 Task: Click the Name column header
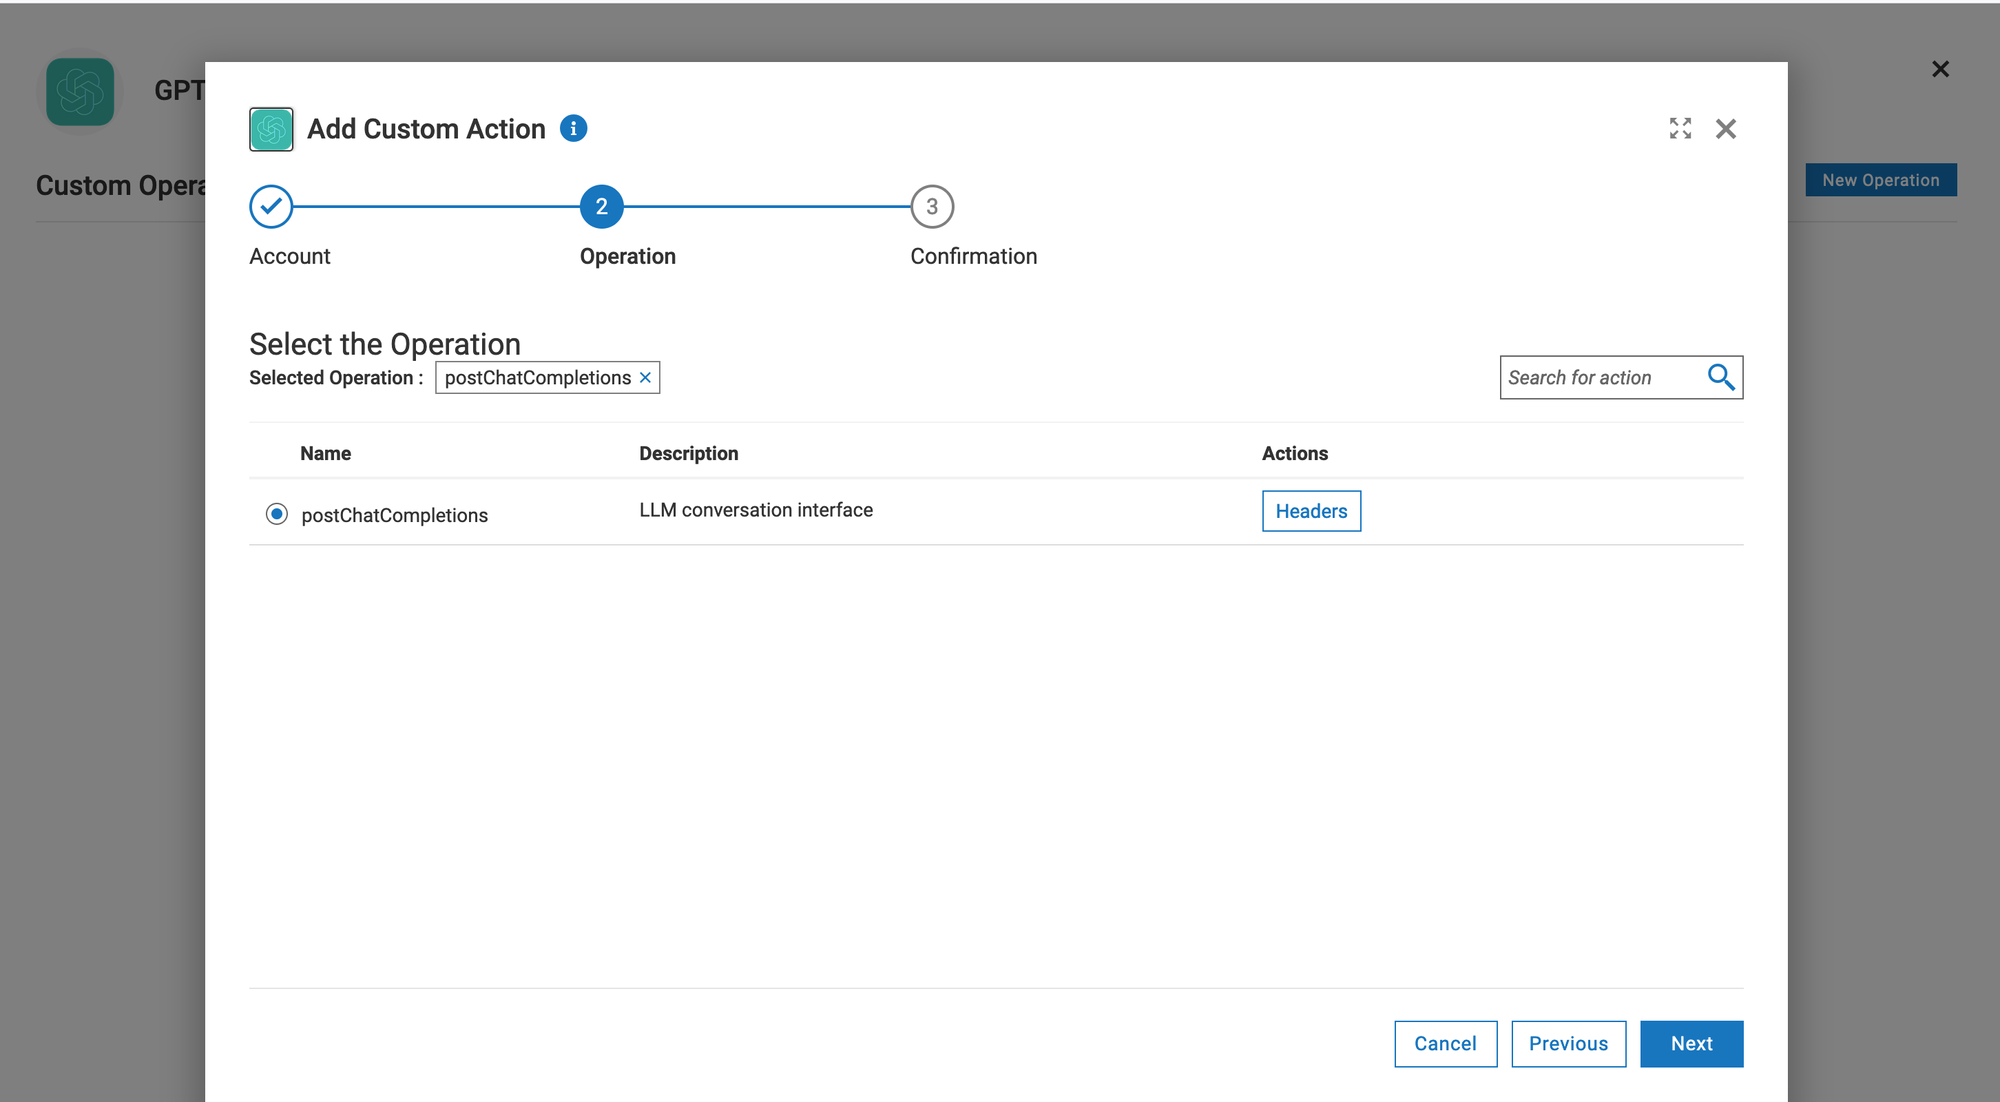click(x=325, y=453)
